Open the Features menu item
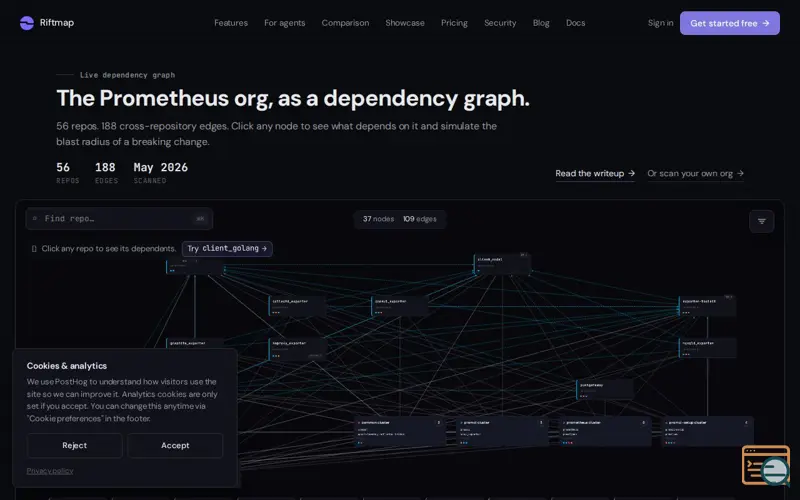Image resolution: width=800 pixels, height=500 pixels. coord(231,23)
